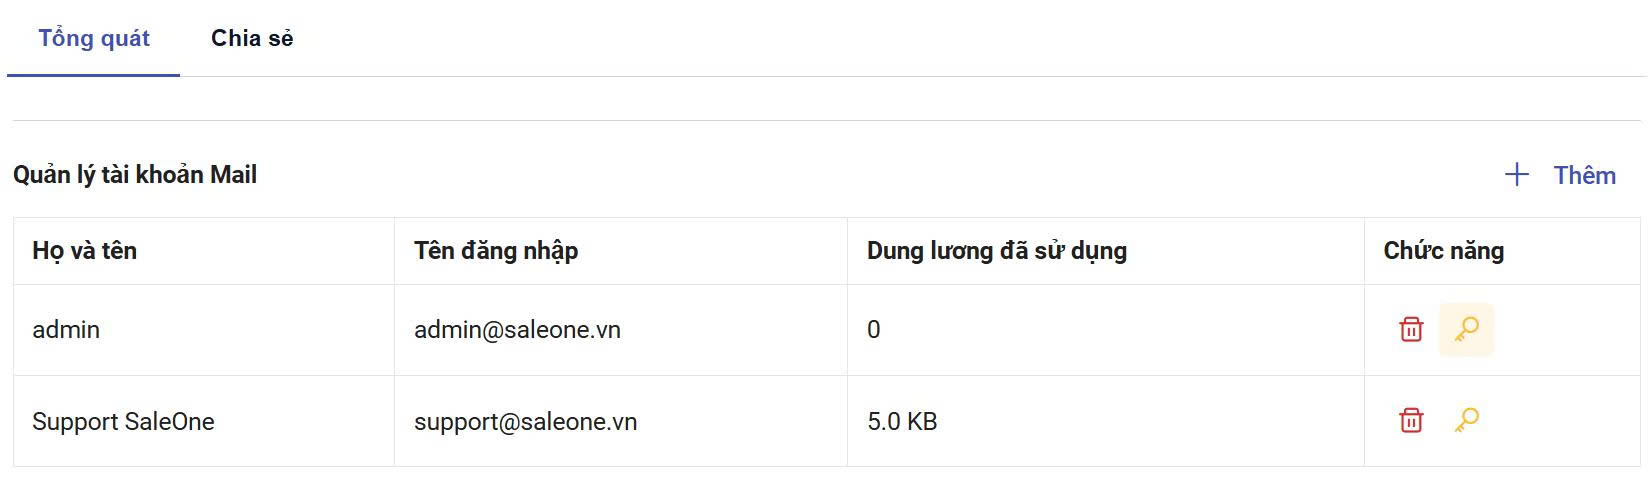Screen dimensions: 1652x479
Task: Delete the admin mail account
Action: (x=1411, y=329)
